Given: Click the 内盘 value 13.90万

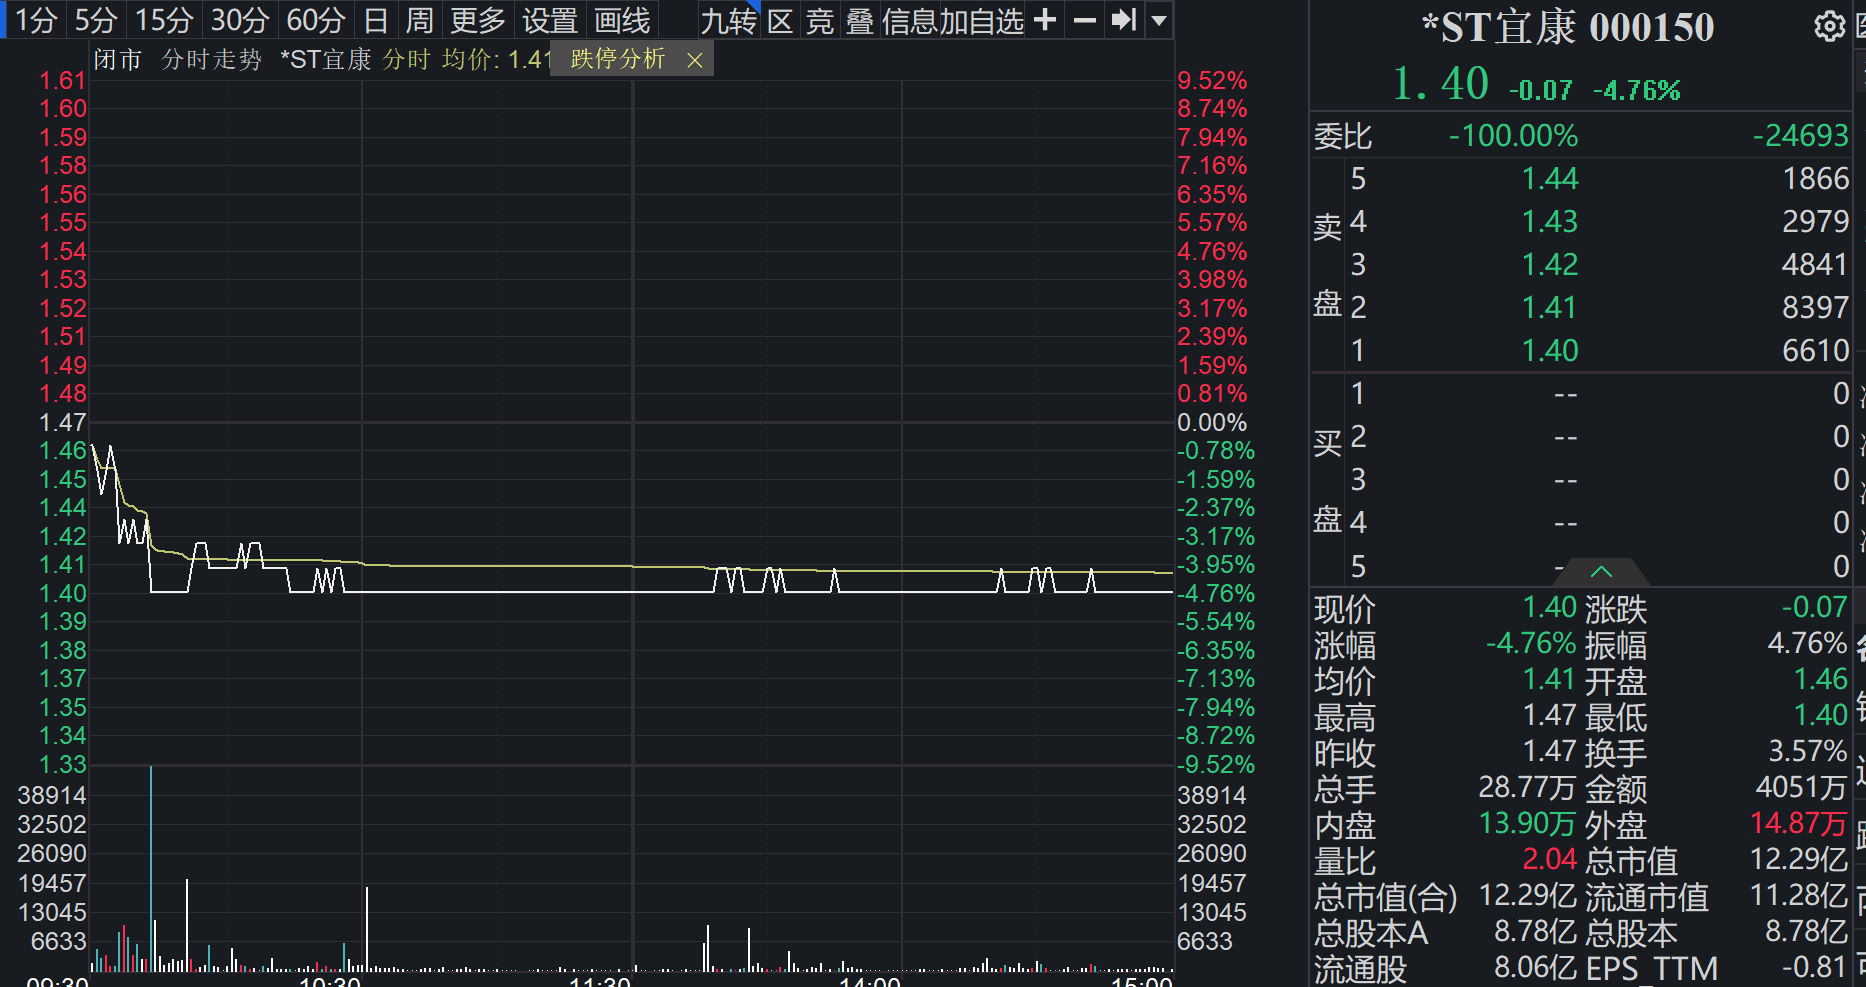Looking at the screenshot, I should [1528, 823].
